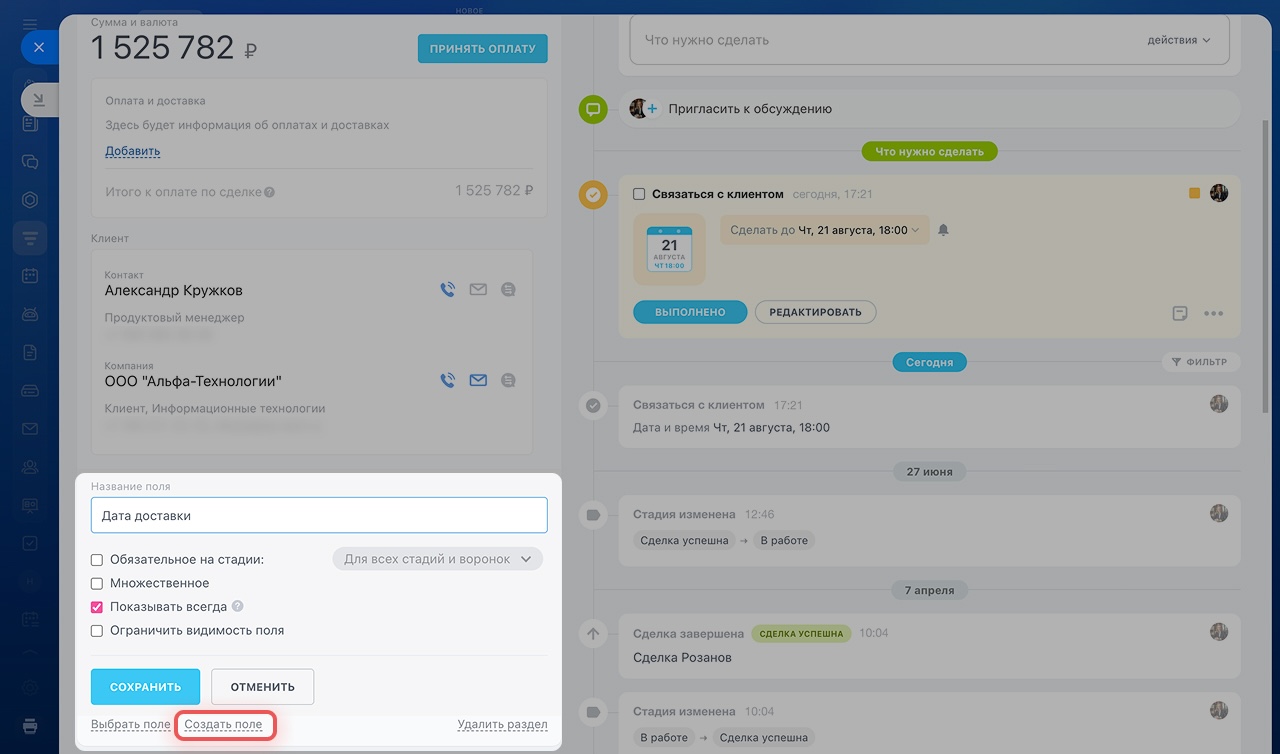Enable Ограничить видимость поля checkbox

97,631
